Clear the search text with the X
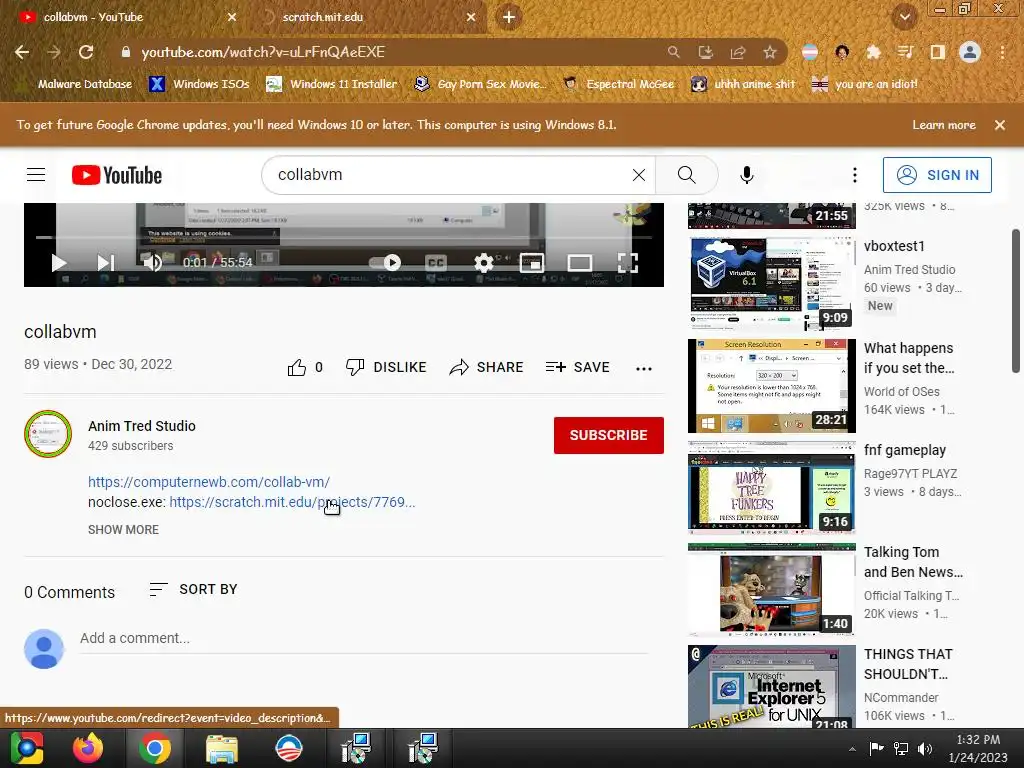 [639, 174]
